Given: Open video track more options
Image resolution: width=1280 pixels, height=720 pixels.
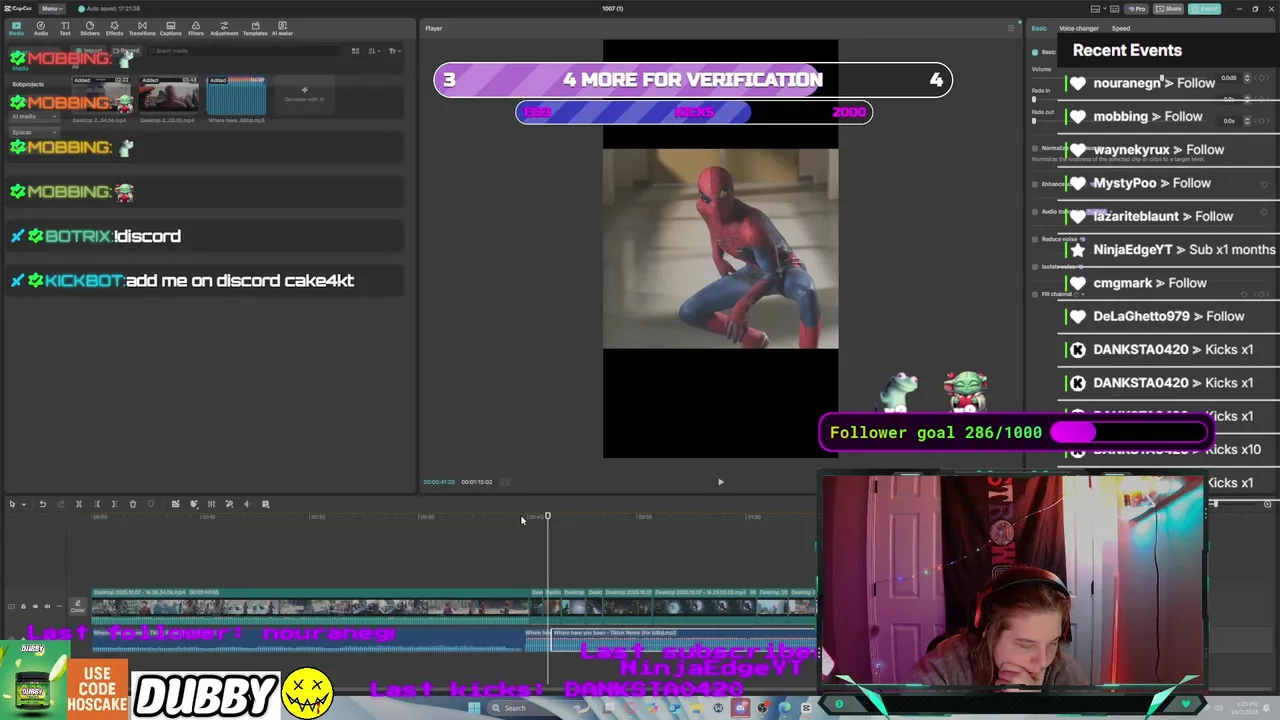Looking at the screenshot, I should pyautogui.click(x=59, y=606).
